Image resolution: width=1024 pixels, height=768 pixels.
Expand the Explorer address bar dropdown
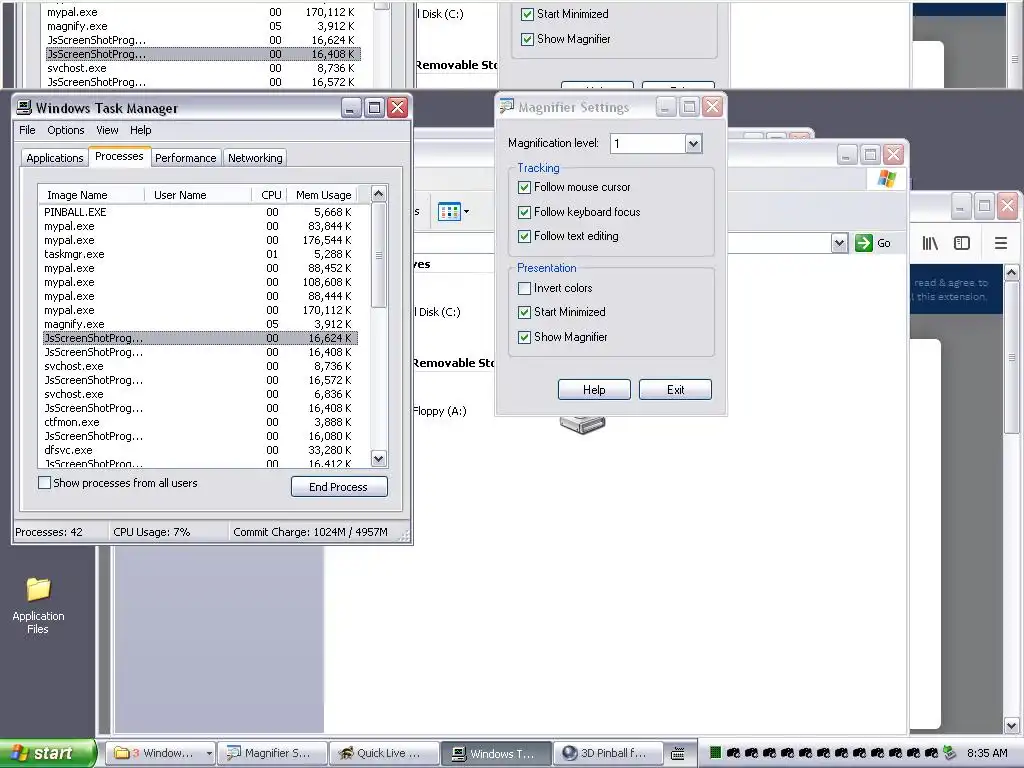coord(839,244)
